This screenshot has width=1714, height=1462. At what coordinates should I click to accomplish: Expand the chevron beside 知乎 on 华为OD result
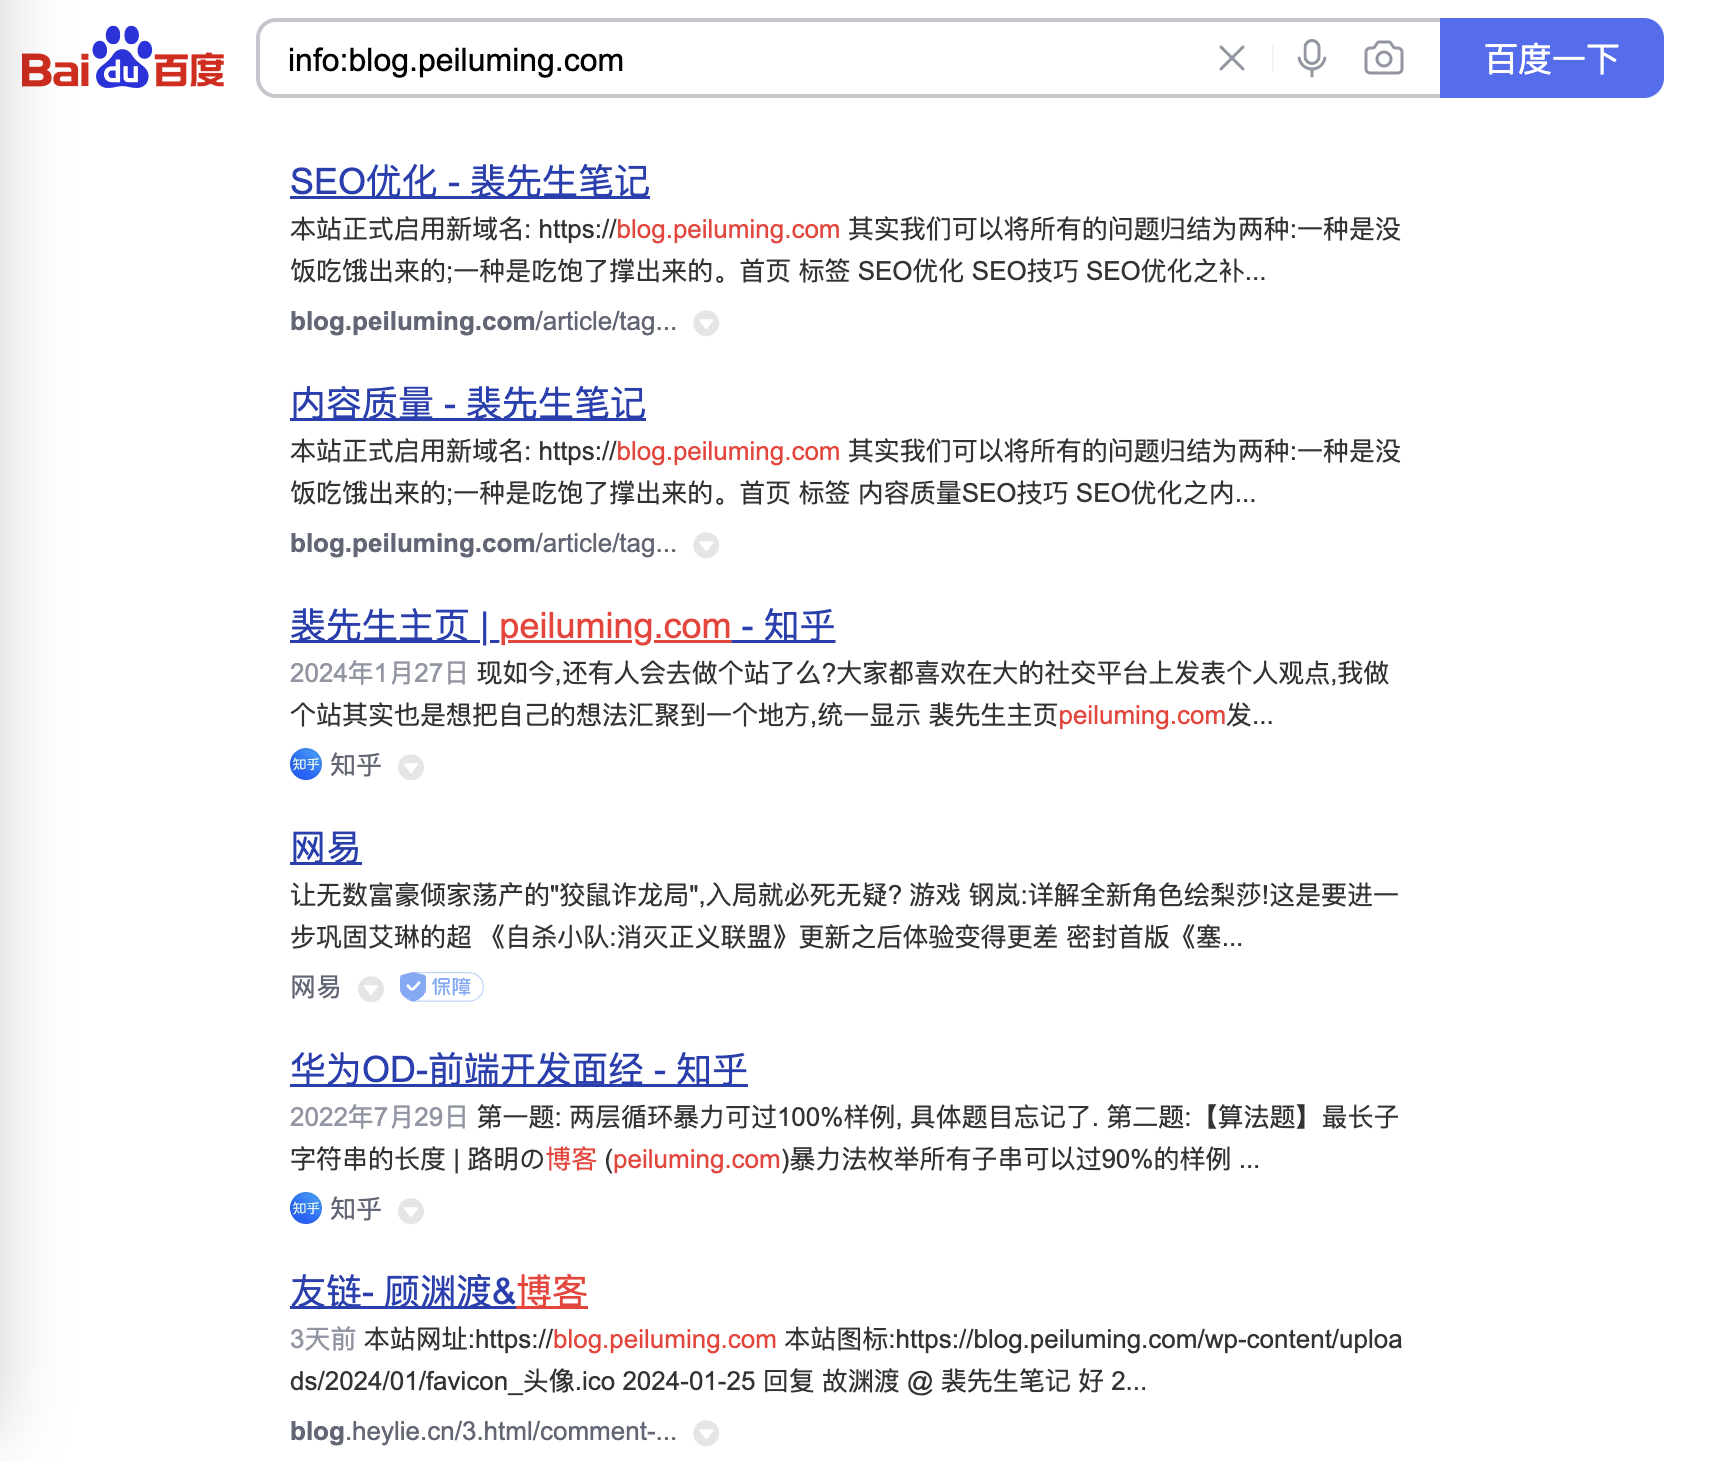pos(410,1211)
